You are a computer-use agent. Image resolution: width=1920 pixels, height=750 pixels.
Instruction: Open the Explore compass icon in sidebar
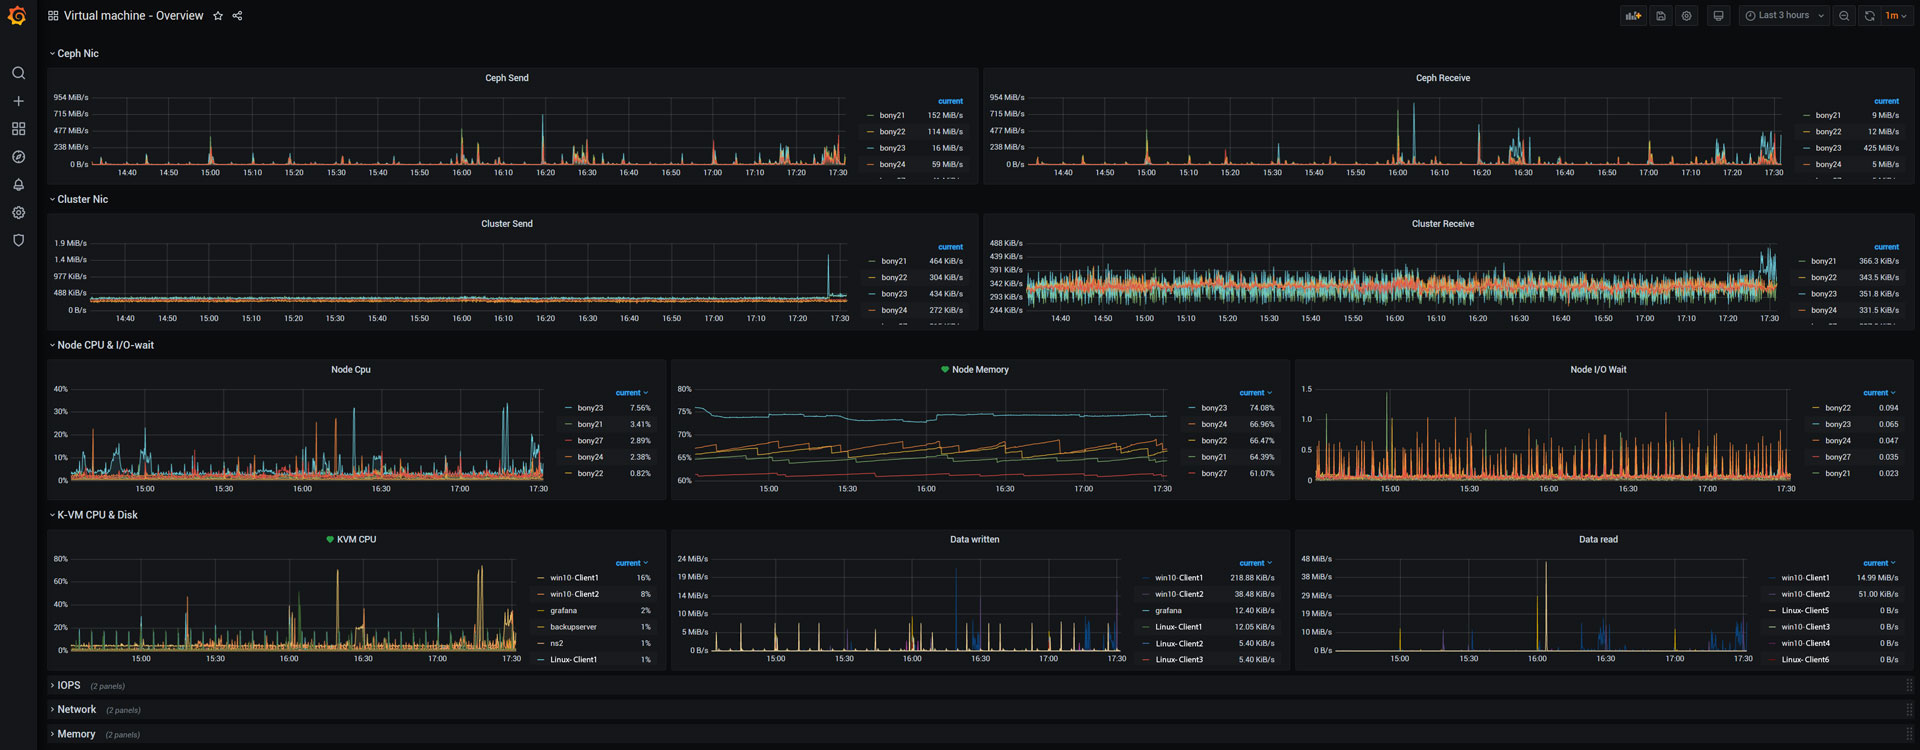coord(18,157)
